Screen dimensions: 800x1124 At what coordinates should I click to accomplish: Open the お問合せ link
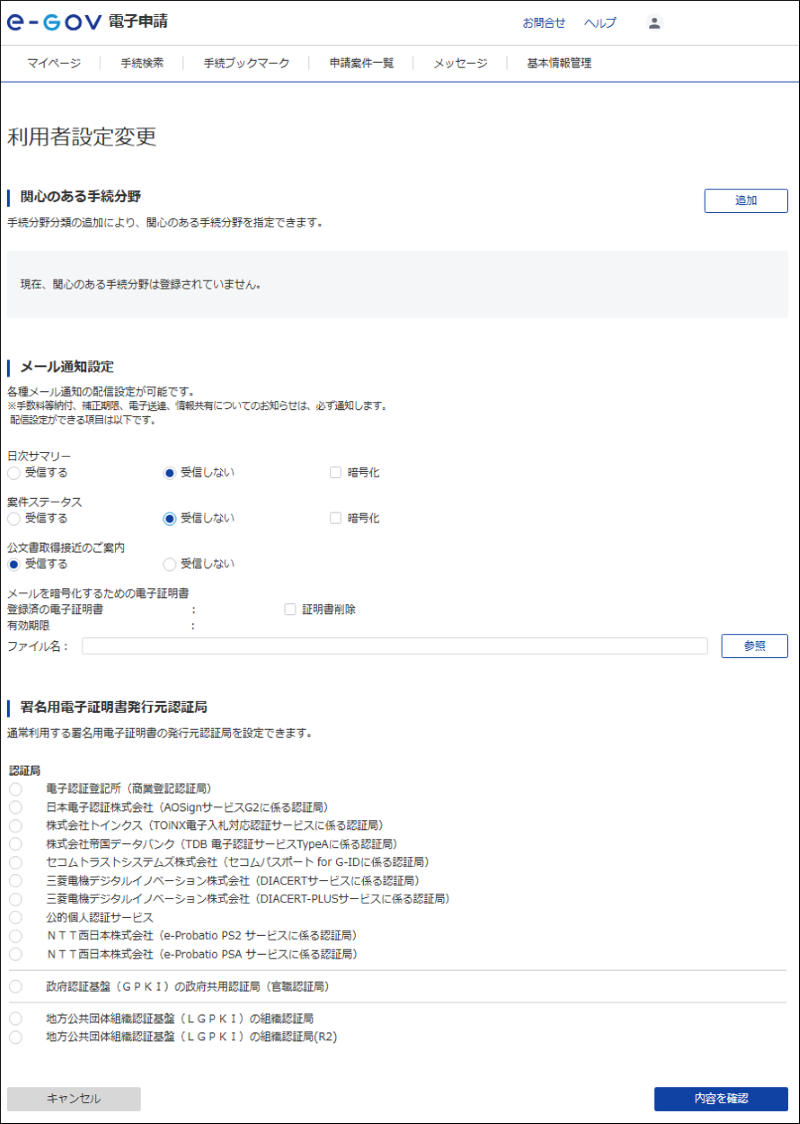pyautogui.click(x=544, y=23)
